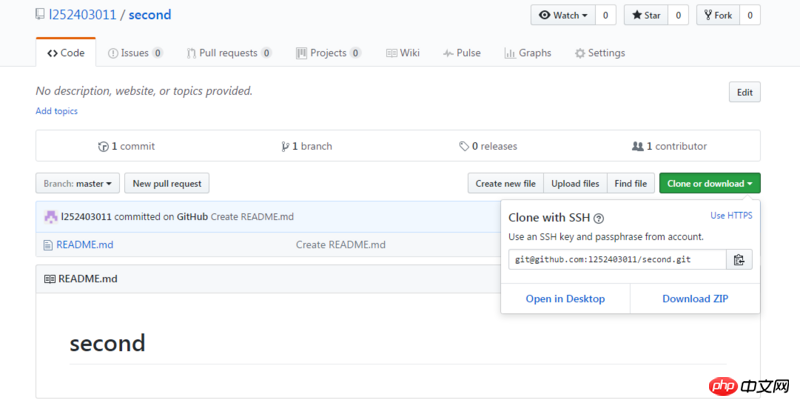
Task: Click the Find file button
Action: [631, 184]
